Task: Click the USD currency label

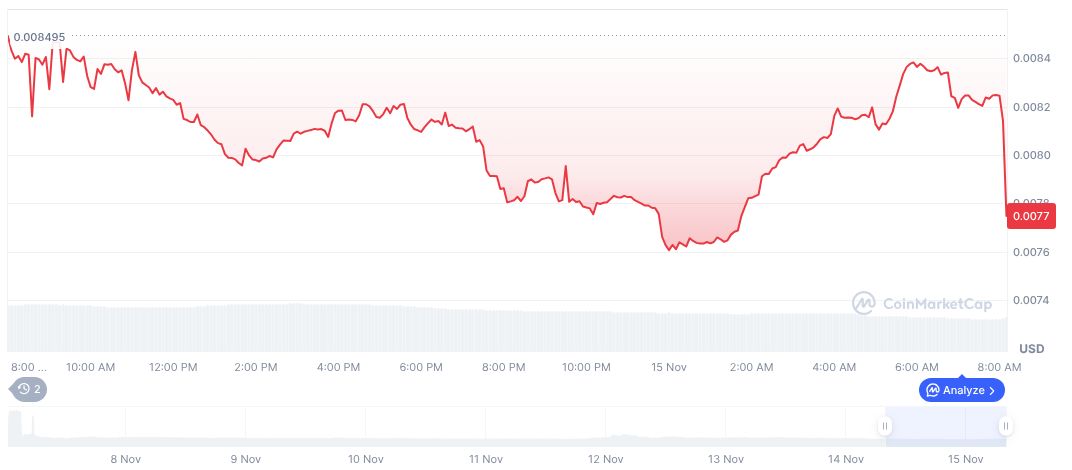Action: [1032, 349]
